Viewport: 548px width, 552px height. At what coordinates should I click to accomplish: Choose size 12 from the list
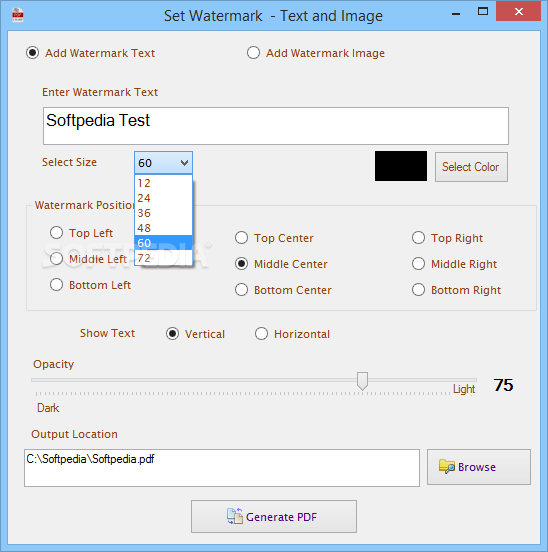(163, 183)
